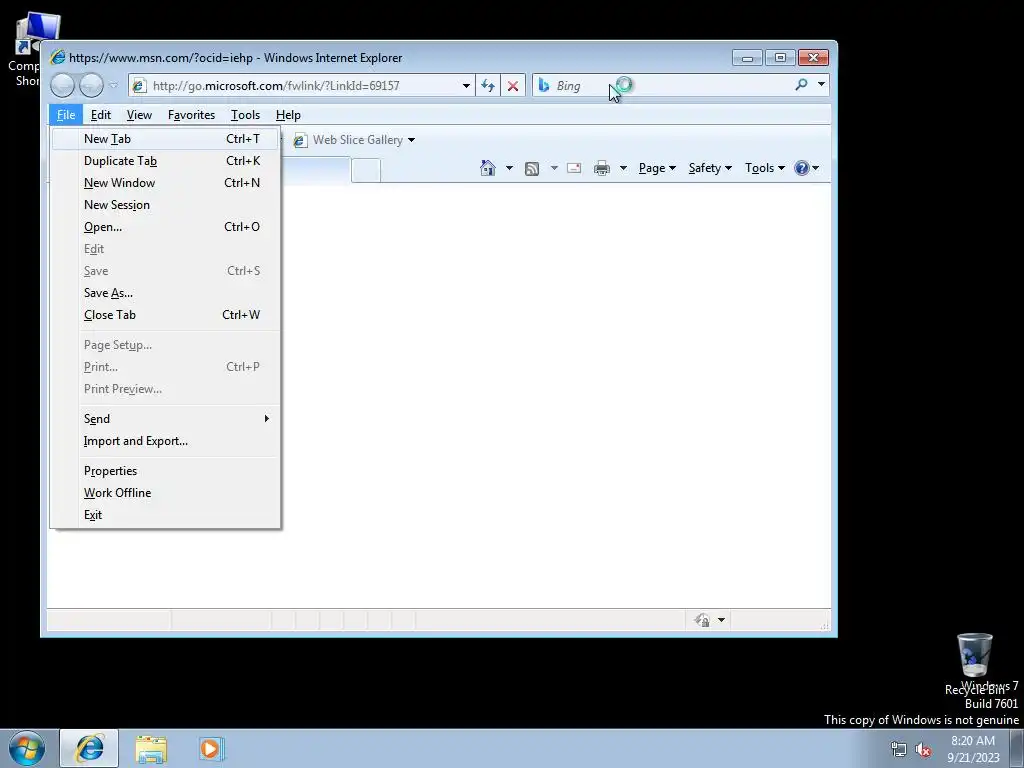Open Web Slice Gallery favorites link

(354, 140)
